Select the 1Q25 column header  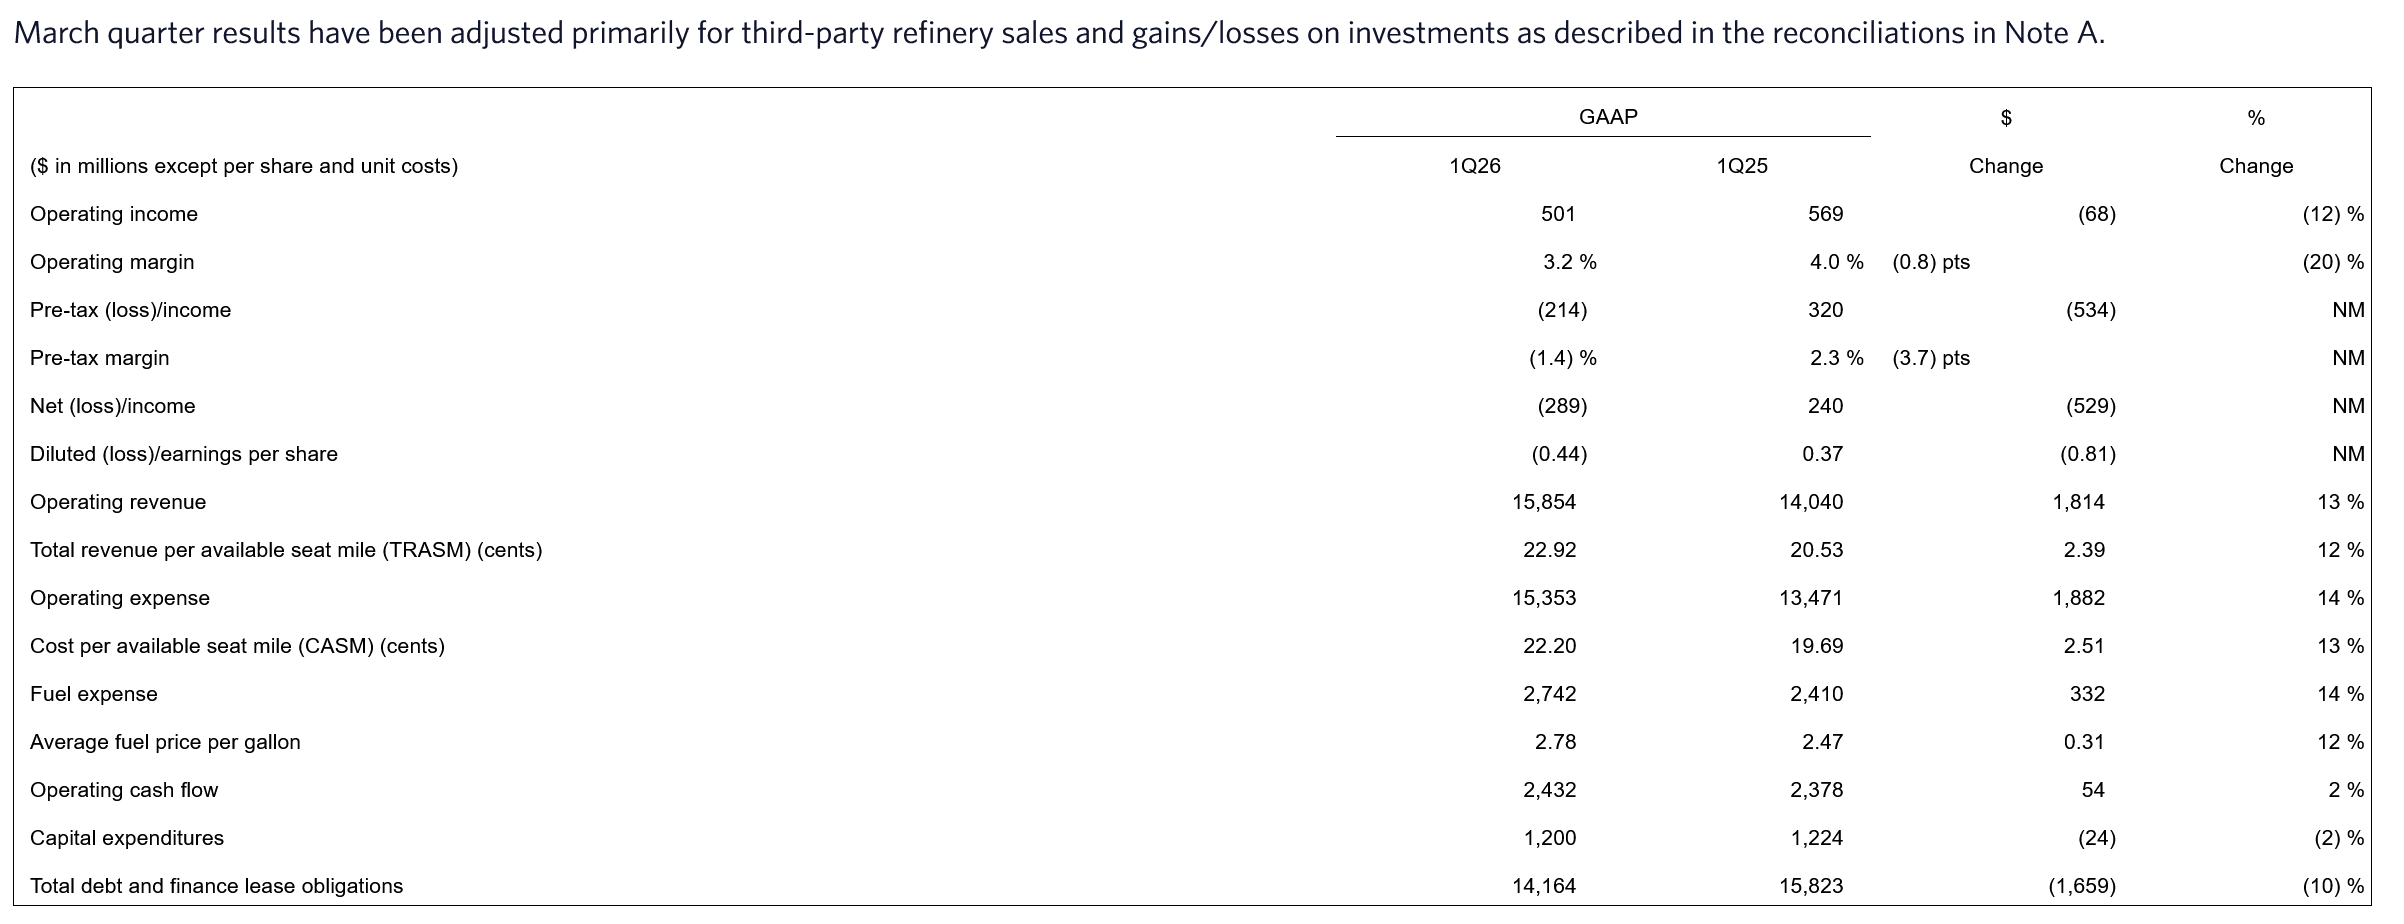(1741, 166)
